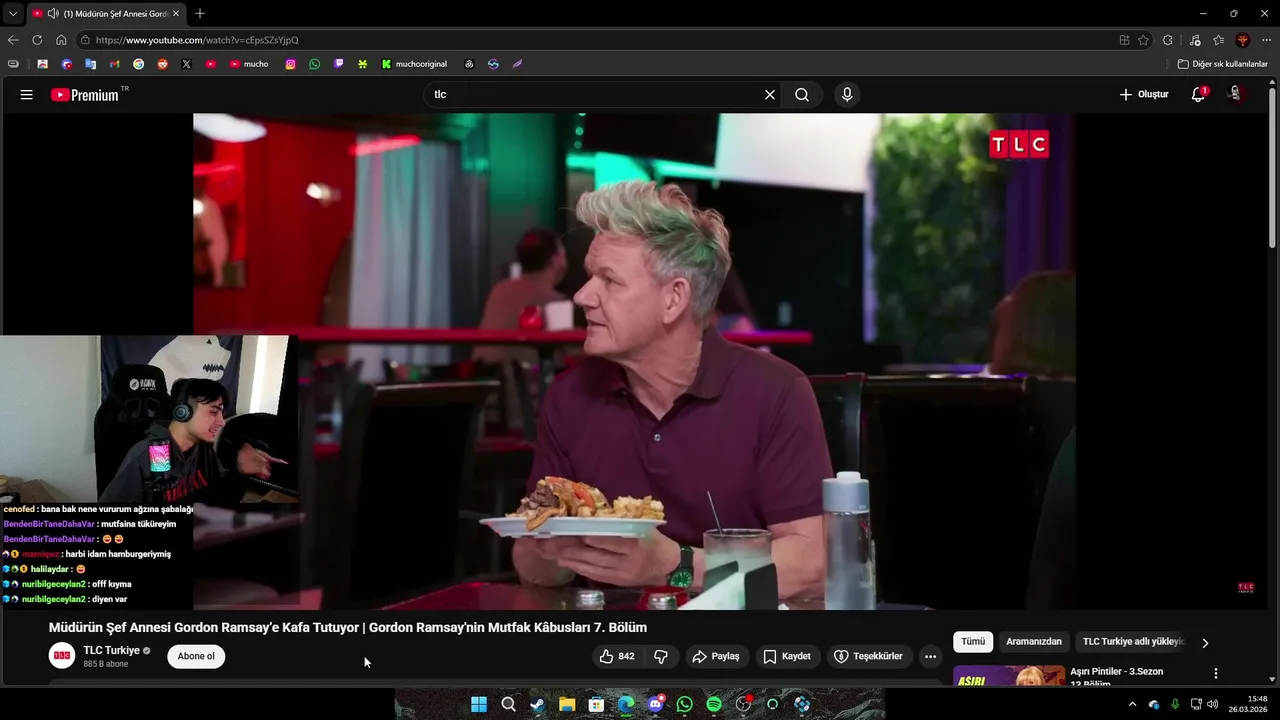
Task: Open Windows Start menu
Action: (x=479, y=705)
